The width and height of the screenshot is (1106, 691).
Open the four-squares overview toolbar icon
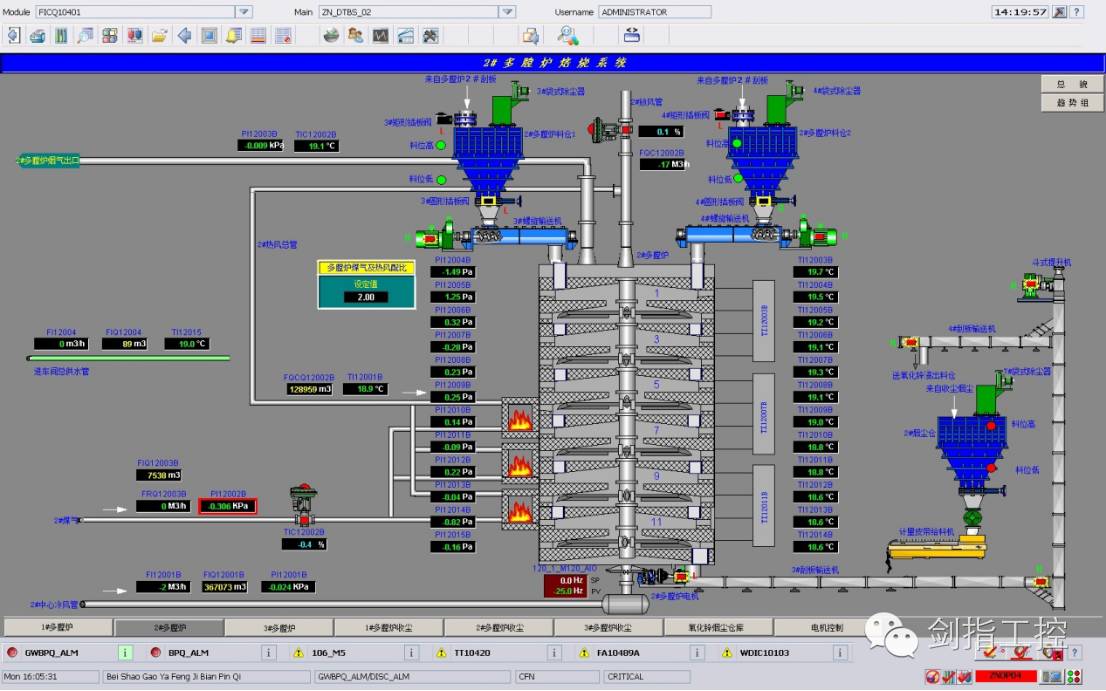pos(110,35)
